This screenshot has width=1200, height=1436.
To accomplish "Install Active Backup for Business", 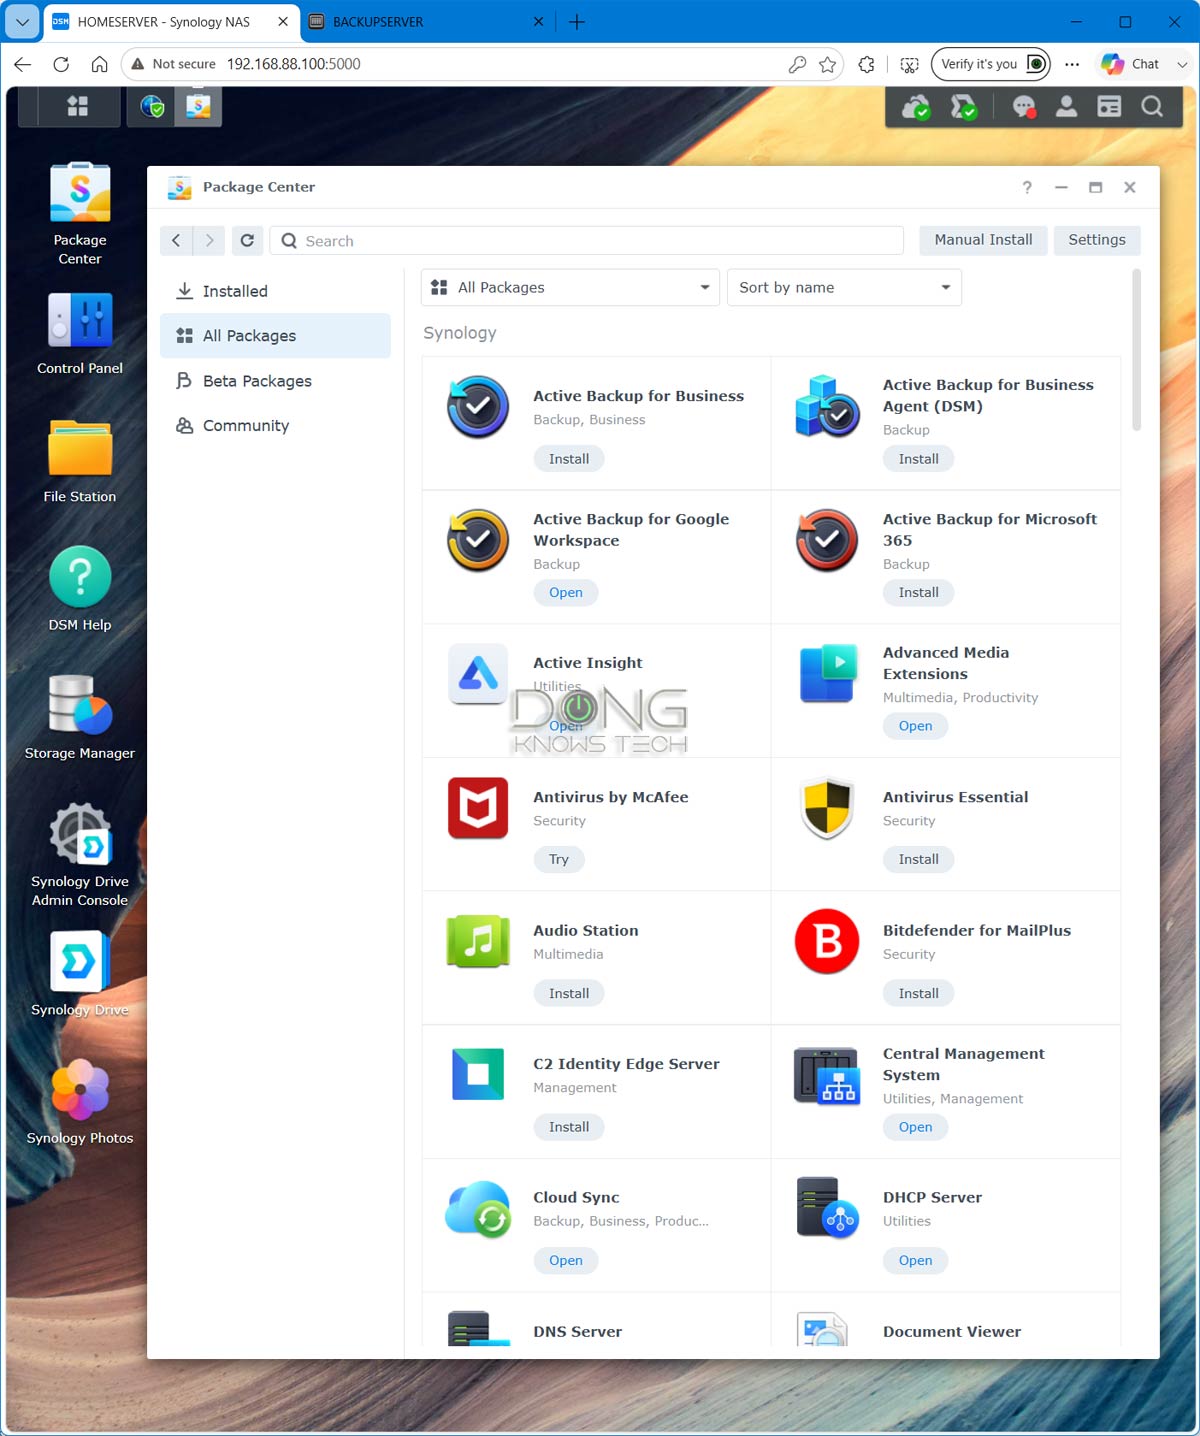I will (569, 459).
